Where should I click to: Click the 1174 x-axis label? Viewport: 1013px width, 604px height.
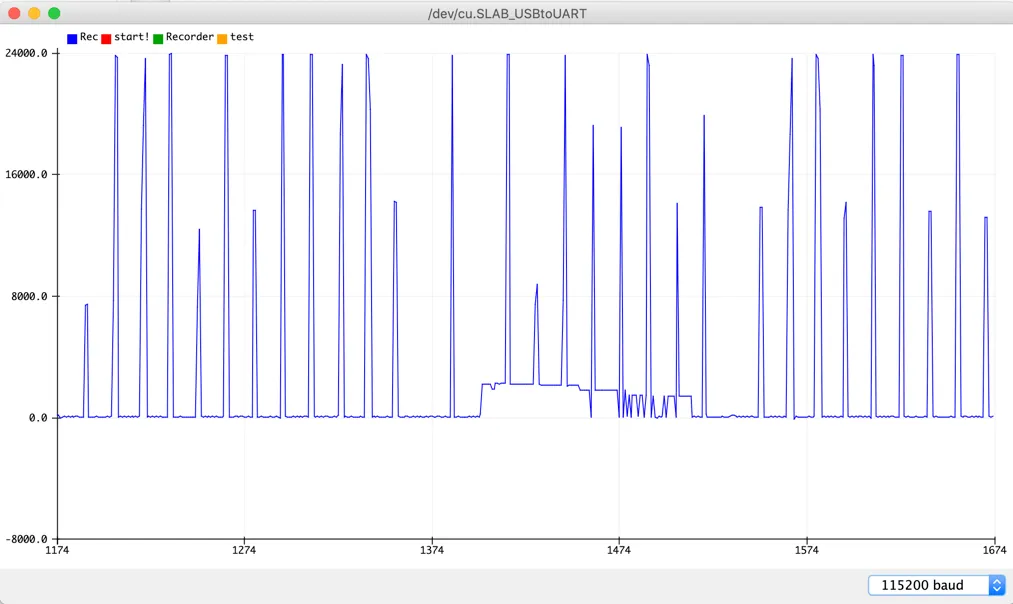[x=57, y=550]
